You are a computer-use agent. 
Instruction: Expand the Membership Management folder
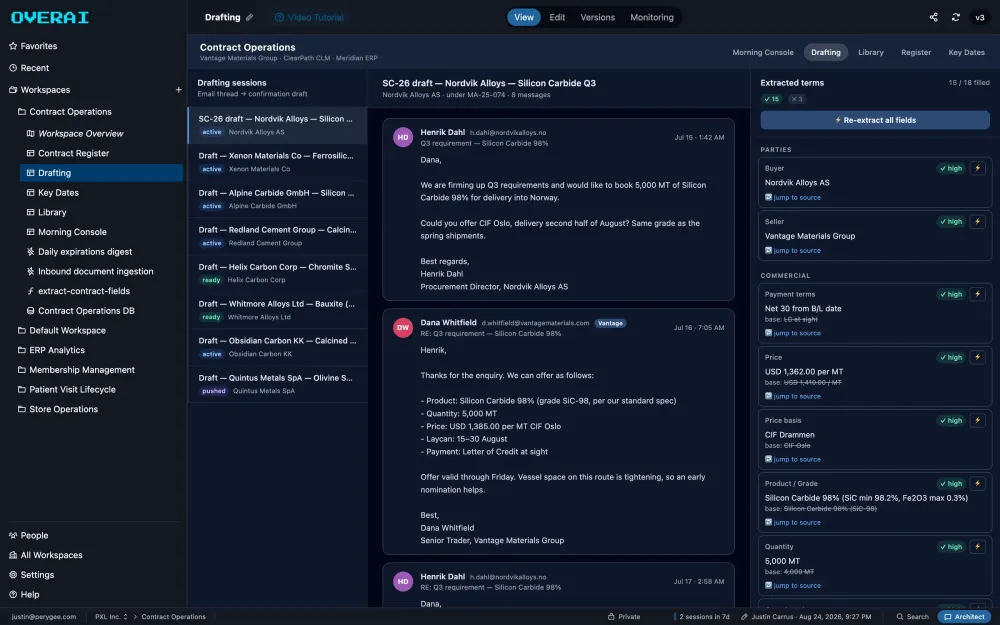[76, 370]
